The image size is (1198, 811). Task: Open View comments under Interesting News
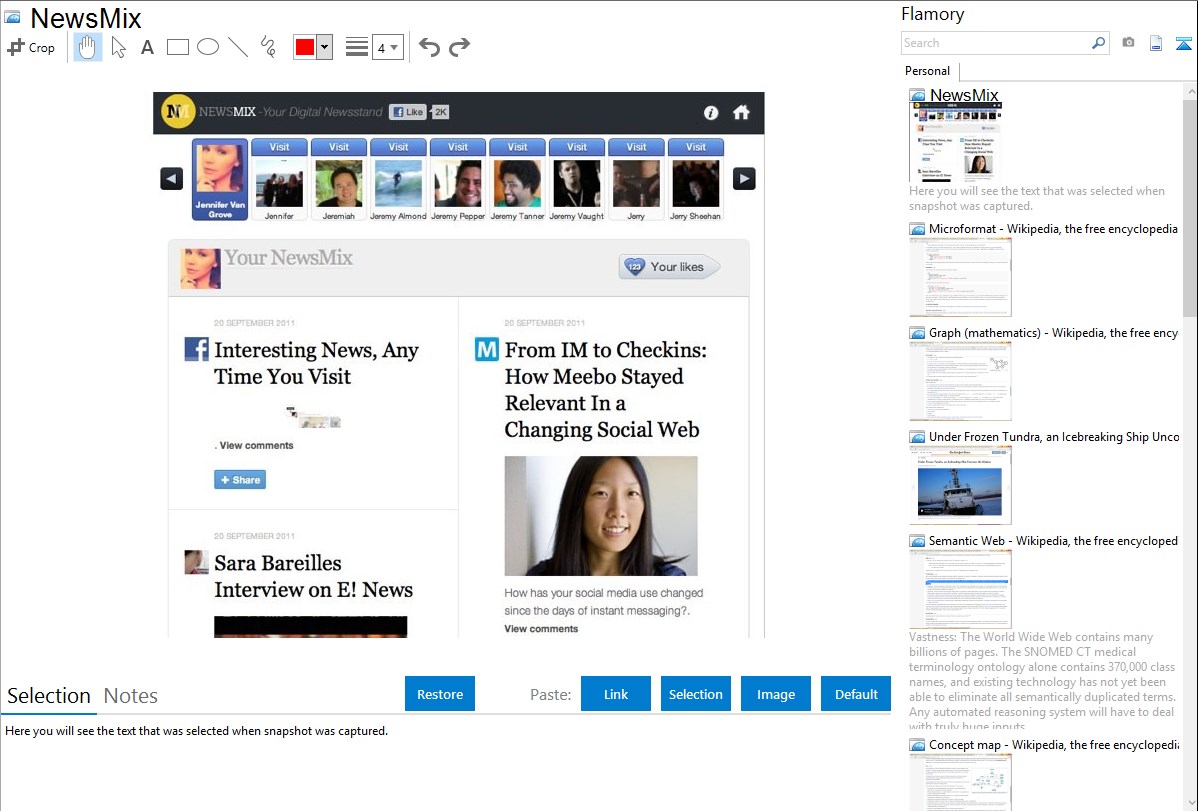(257, 446)
